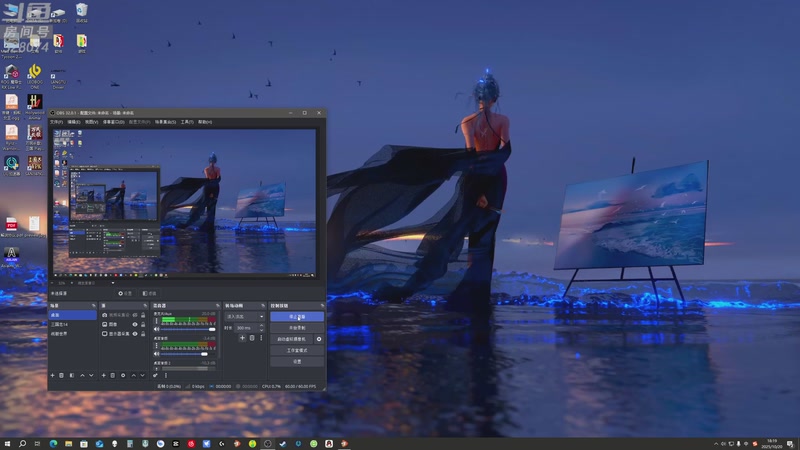The image size is (800, 450).
Task: Open the 场景集合(S) Scene Collection menu
Action: click(165, 122)
